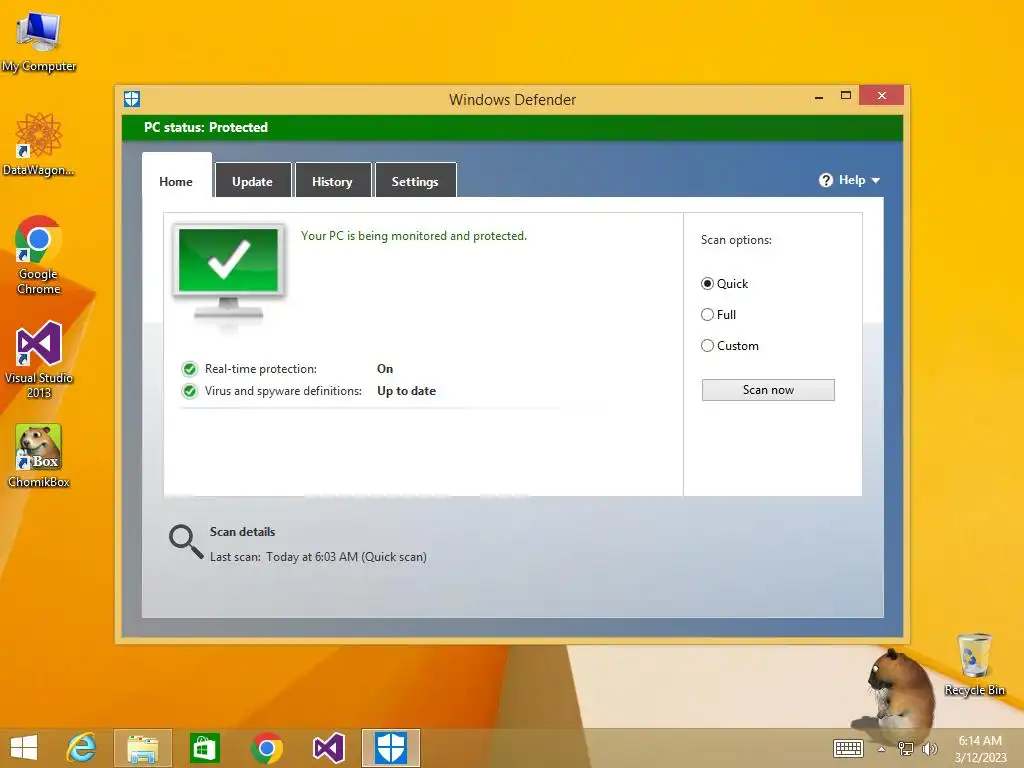Expand the Help dropdown arrow
Viewport: 1024px width, 768px height.
(876, 180)
